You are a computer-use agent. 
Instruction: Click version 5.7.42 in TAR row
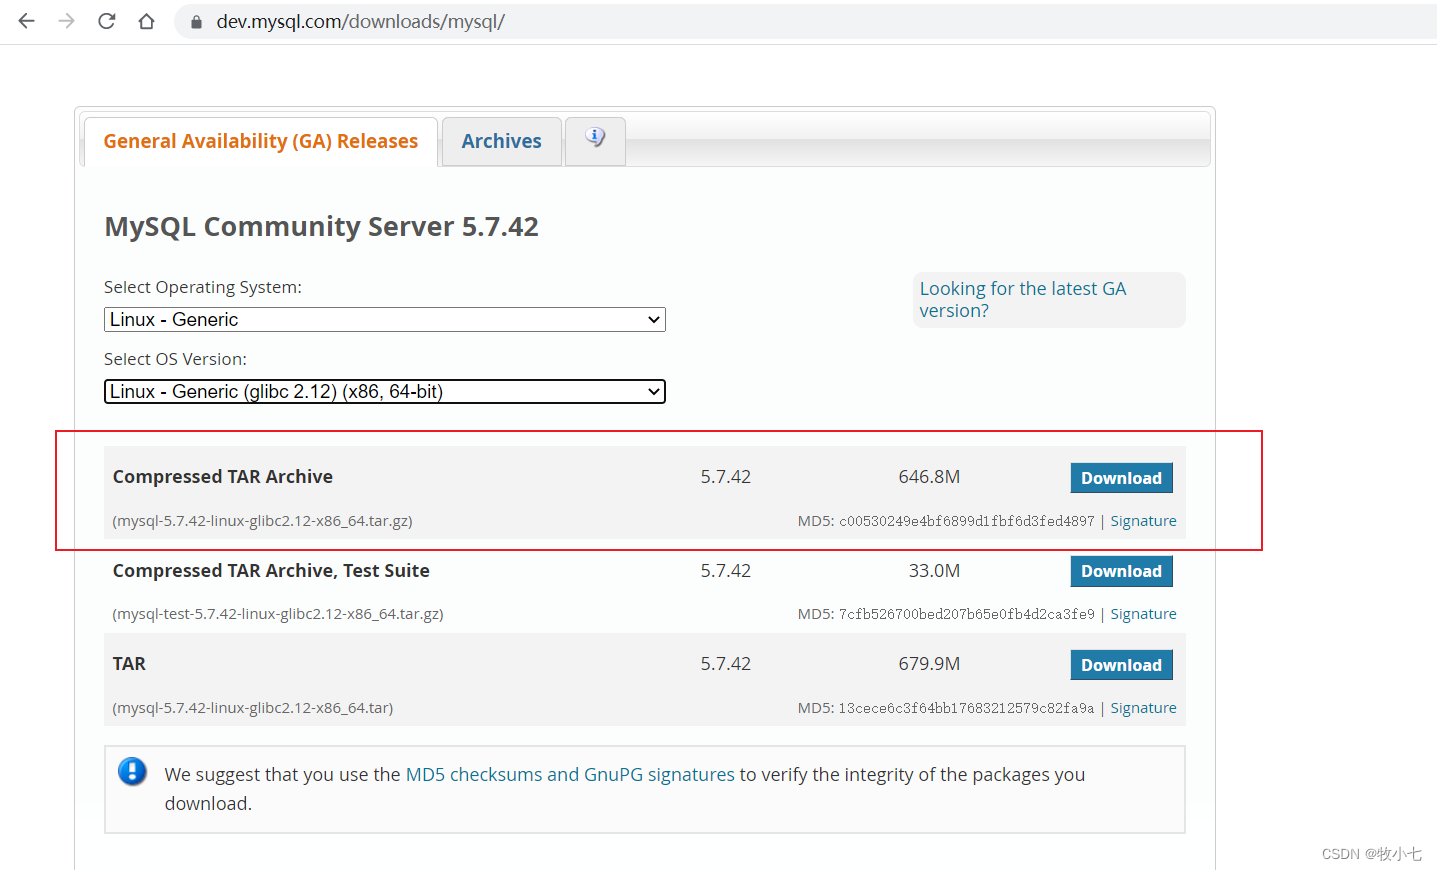click(725, 664)
